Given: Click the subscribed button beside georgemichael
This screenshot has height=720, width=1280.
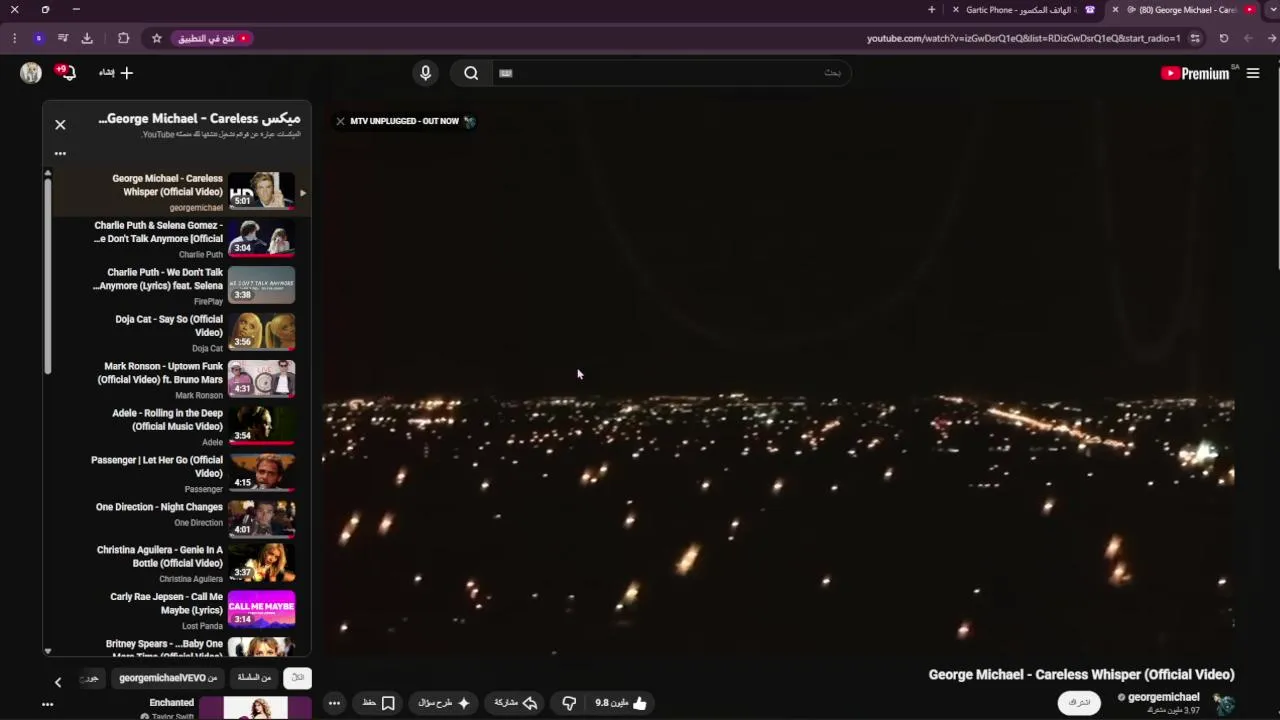Looking at the screenshot, I should pos(1079,703).
